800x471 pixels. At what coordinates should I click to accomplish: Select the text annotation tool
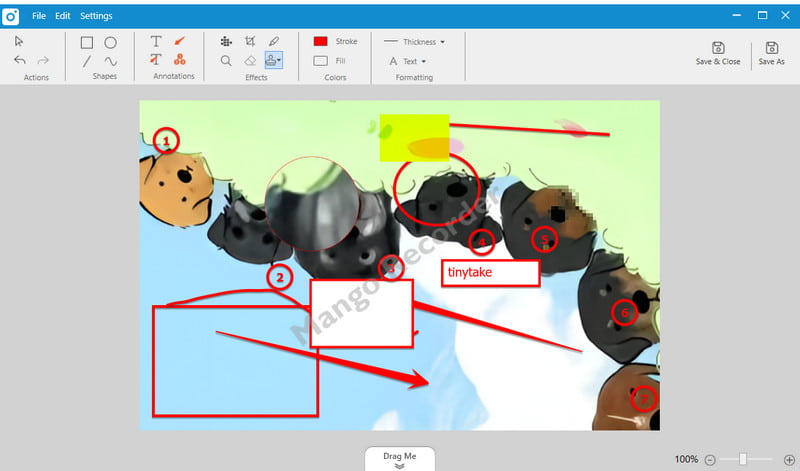tap(156, 41)
